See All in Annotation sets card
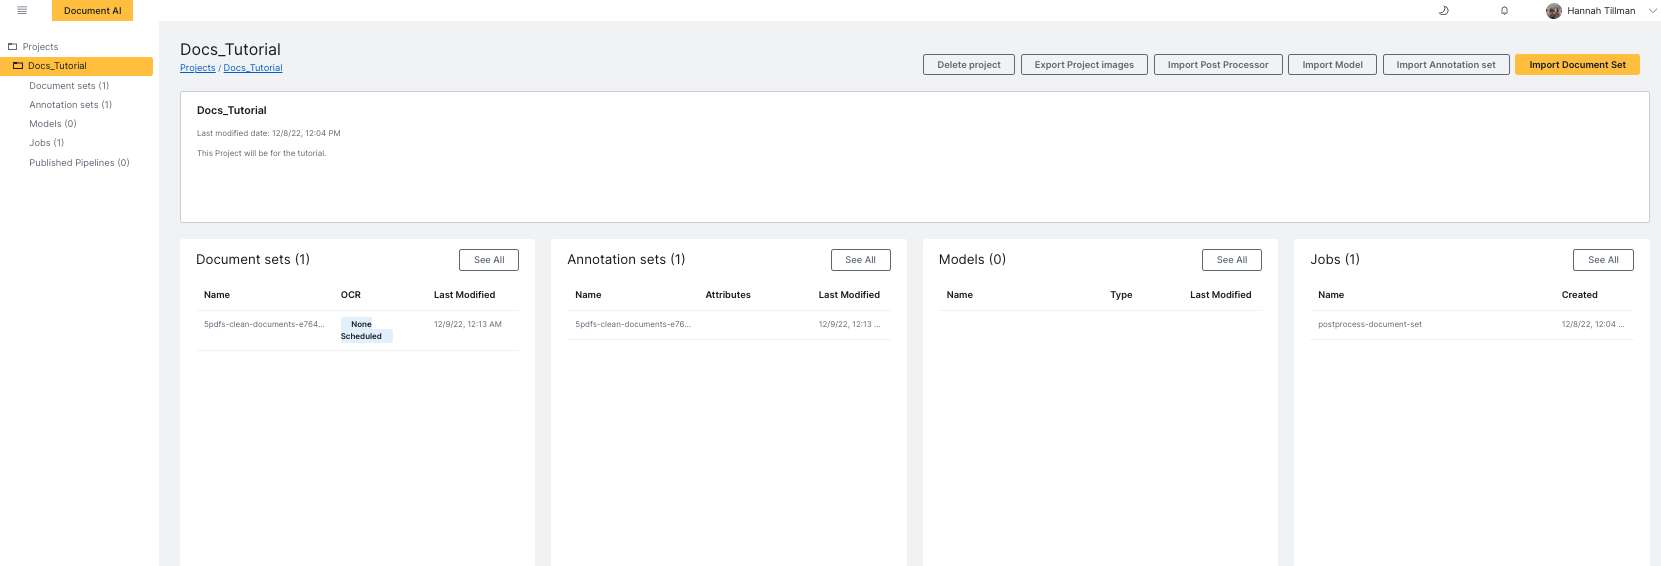This screenshot has height=566, width=1661. click(x=860, y=260)
